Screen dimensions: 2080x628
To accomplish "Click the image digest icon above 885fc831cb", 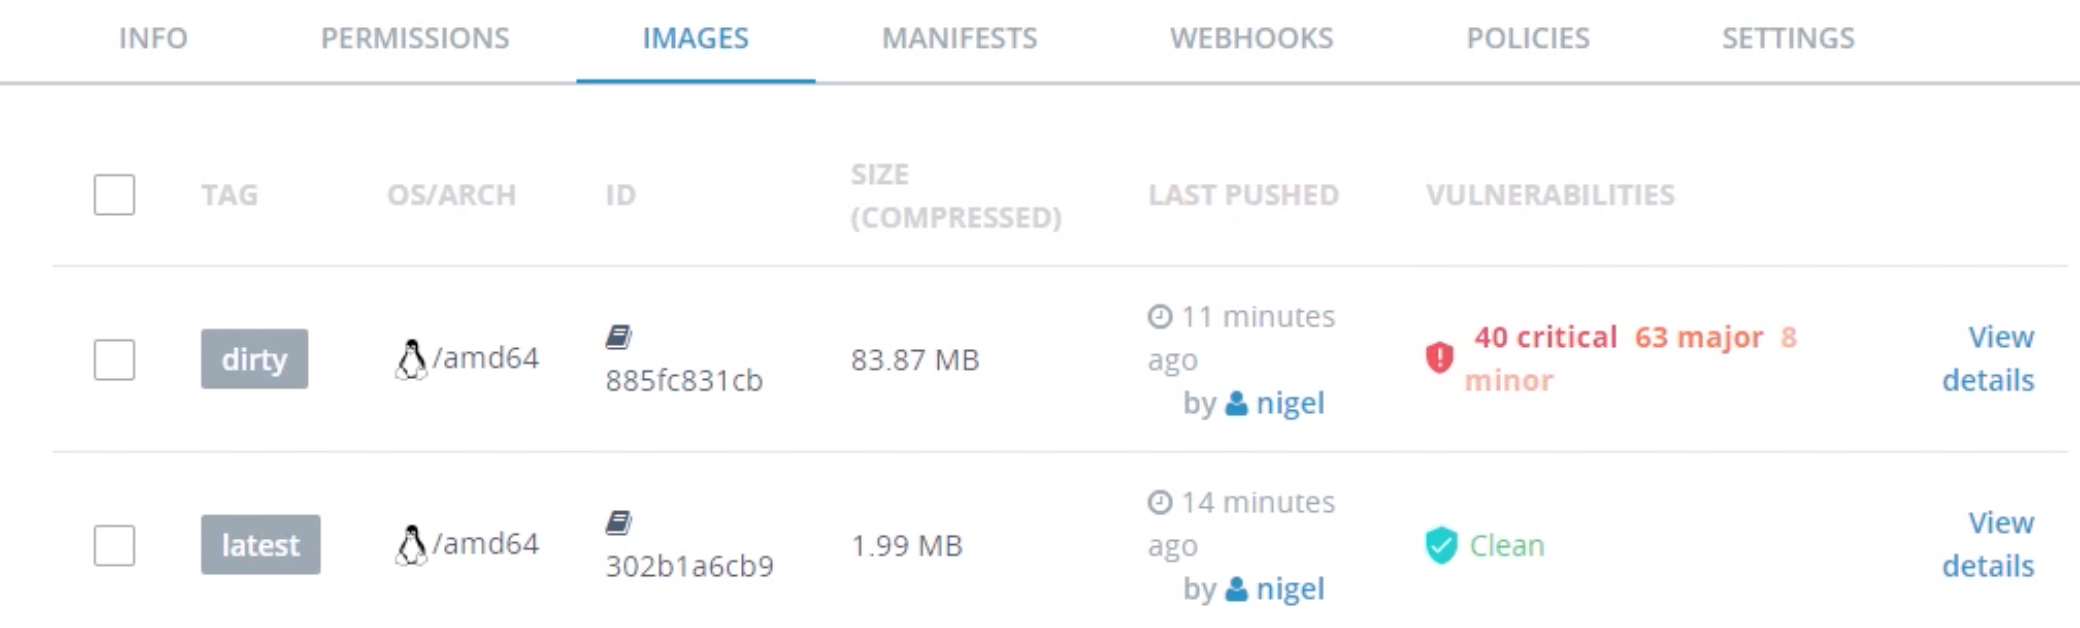I will coord(619,337).
